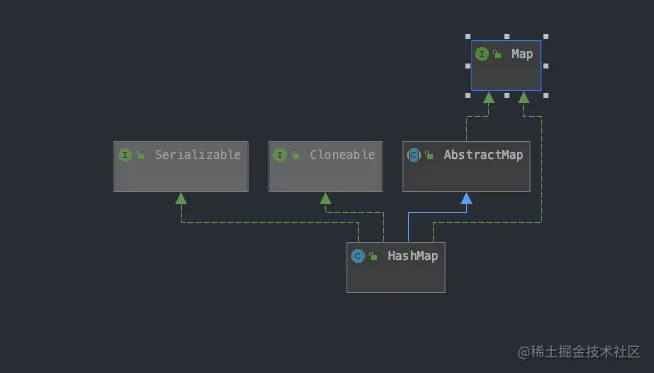
Task: Click the green lock icon beside Map
Action: [497, 54]
